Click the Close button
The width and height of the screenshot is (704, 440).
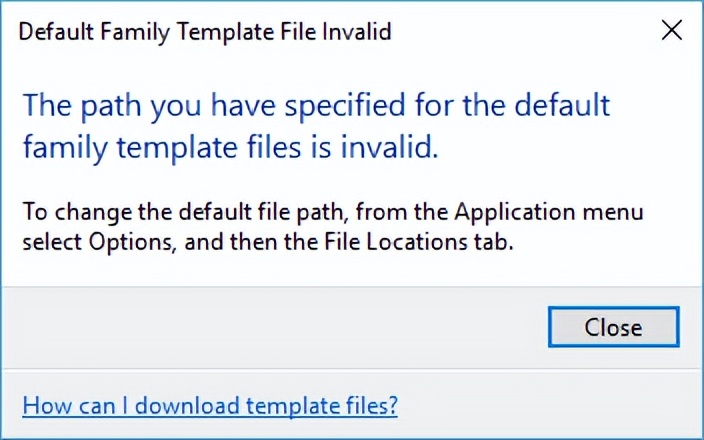[613, 327]
